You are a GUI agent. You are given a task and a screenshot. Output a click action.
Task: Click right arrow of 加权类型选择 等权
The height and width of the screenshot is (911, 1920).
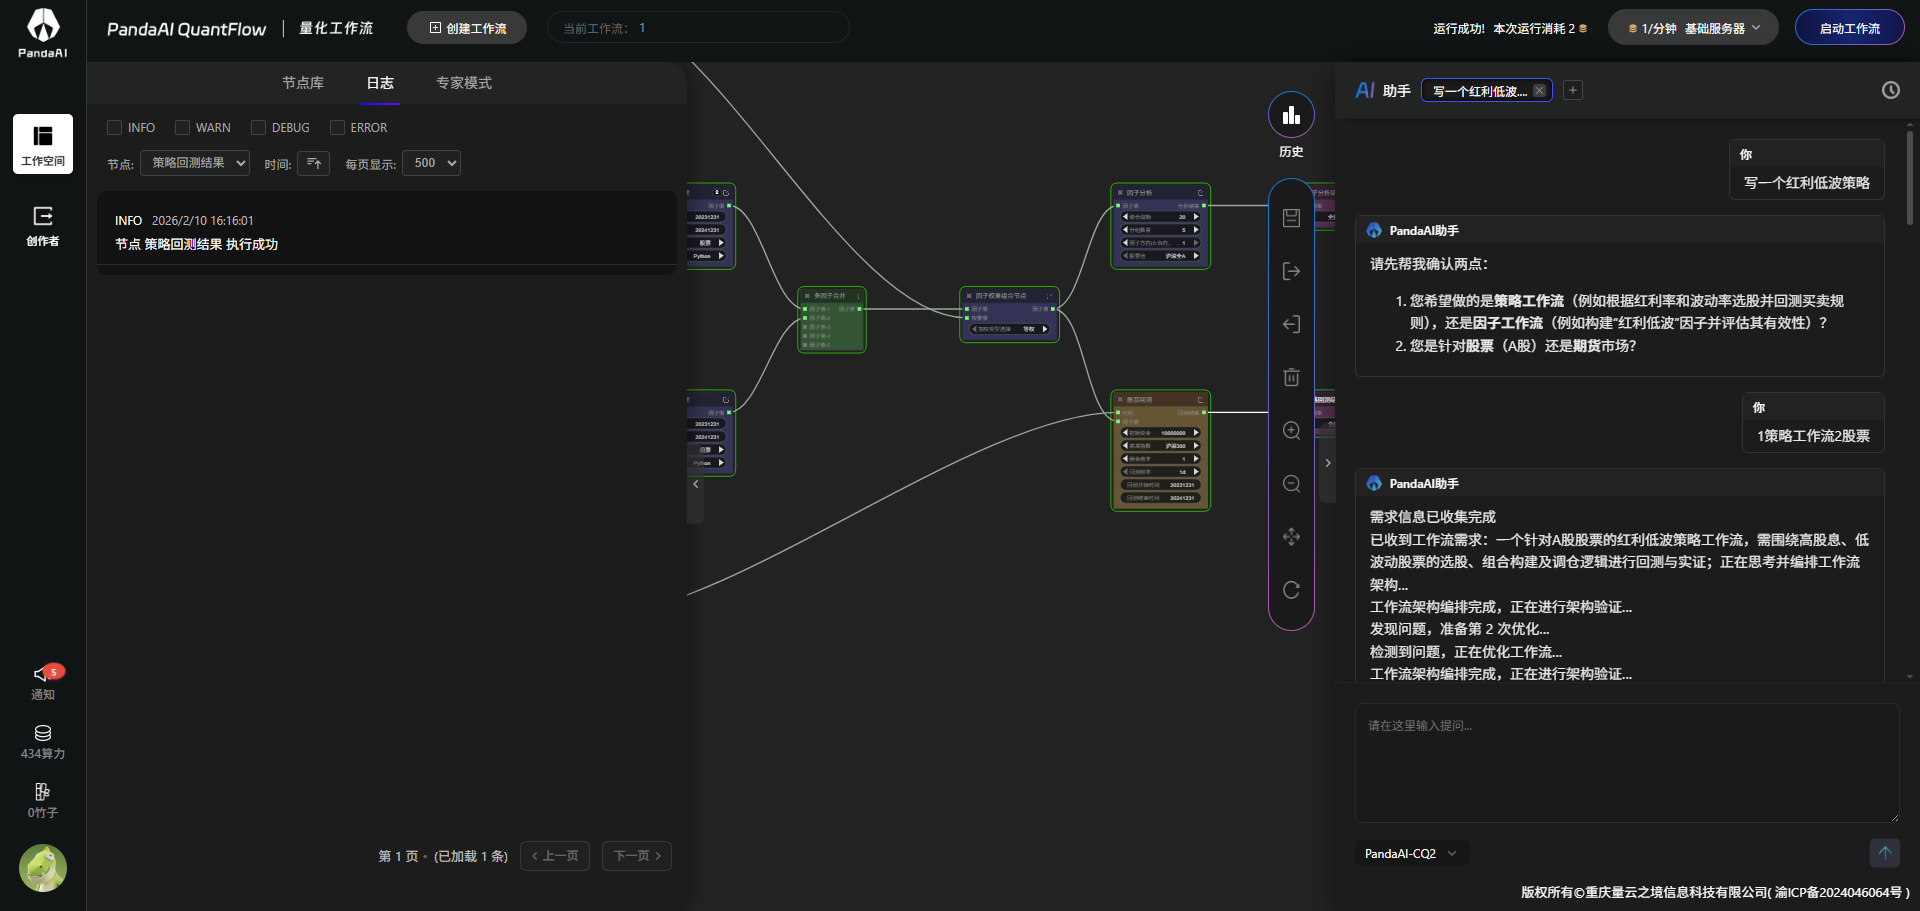click(1045, 329)
